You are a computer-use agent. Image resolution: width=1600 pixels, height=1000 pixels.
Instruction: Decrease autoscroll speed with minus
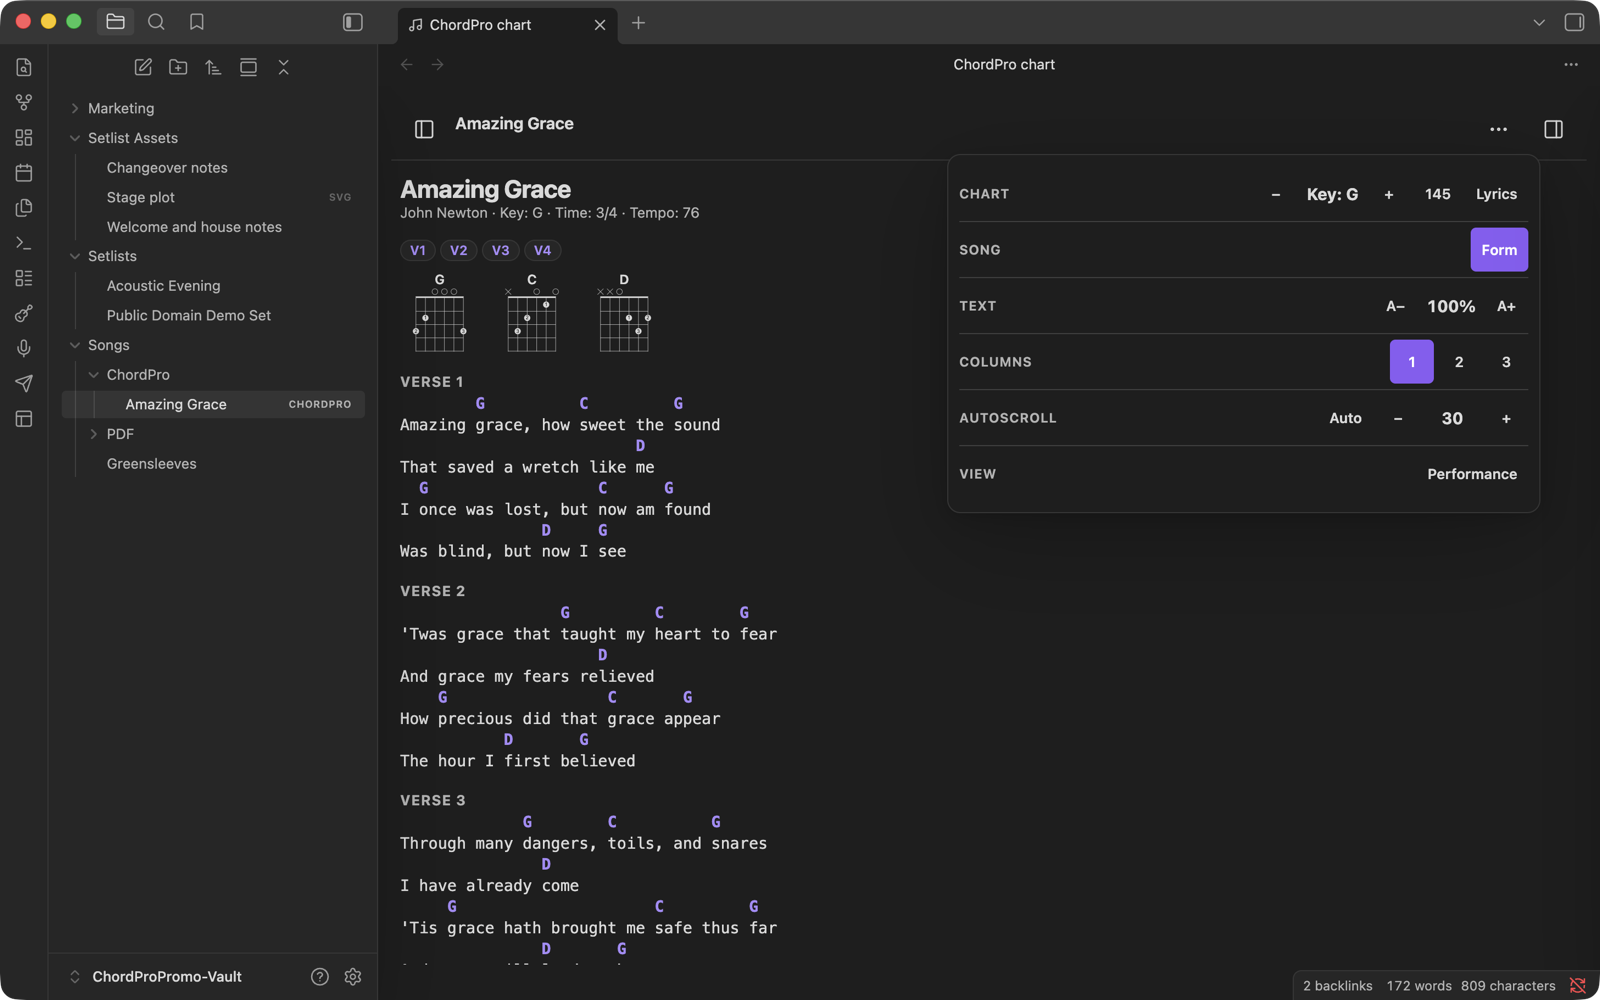[1398, 418]
